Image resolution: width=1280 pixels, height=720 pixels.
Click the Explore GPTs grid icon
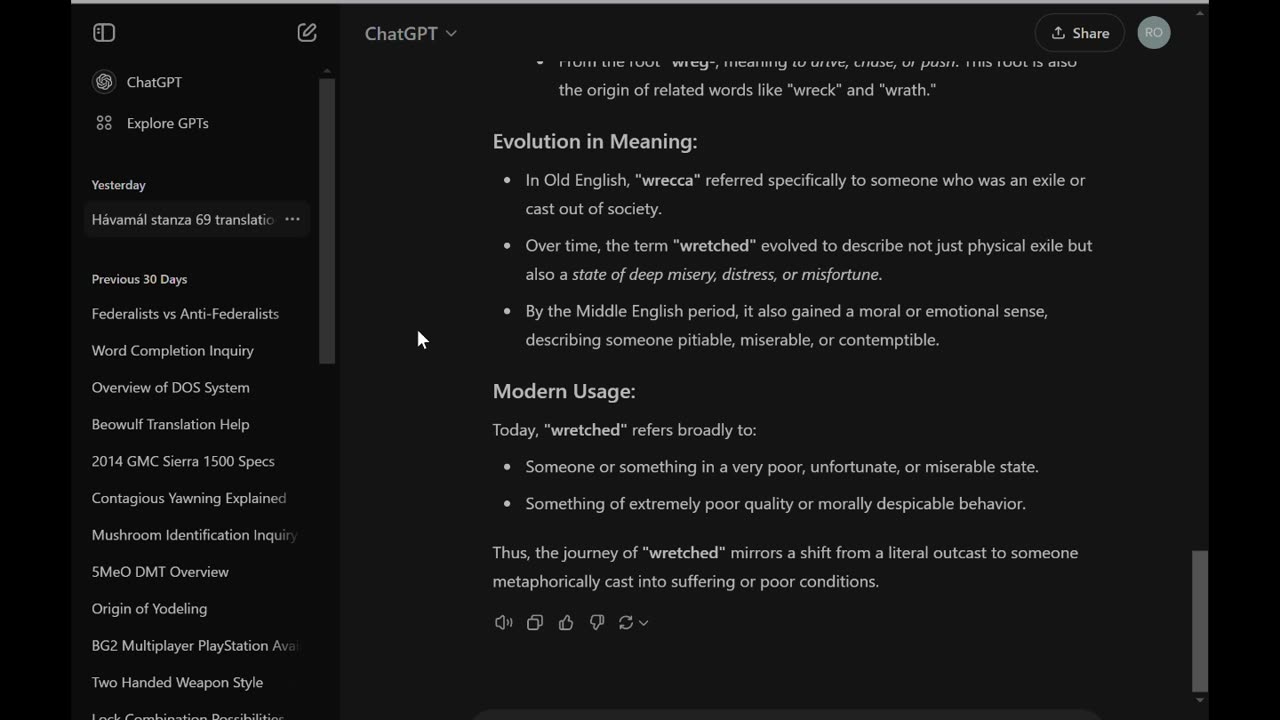[x=104, y=123]
